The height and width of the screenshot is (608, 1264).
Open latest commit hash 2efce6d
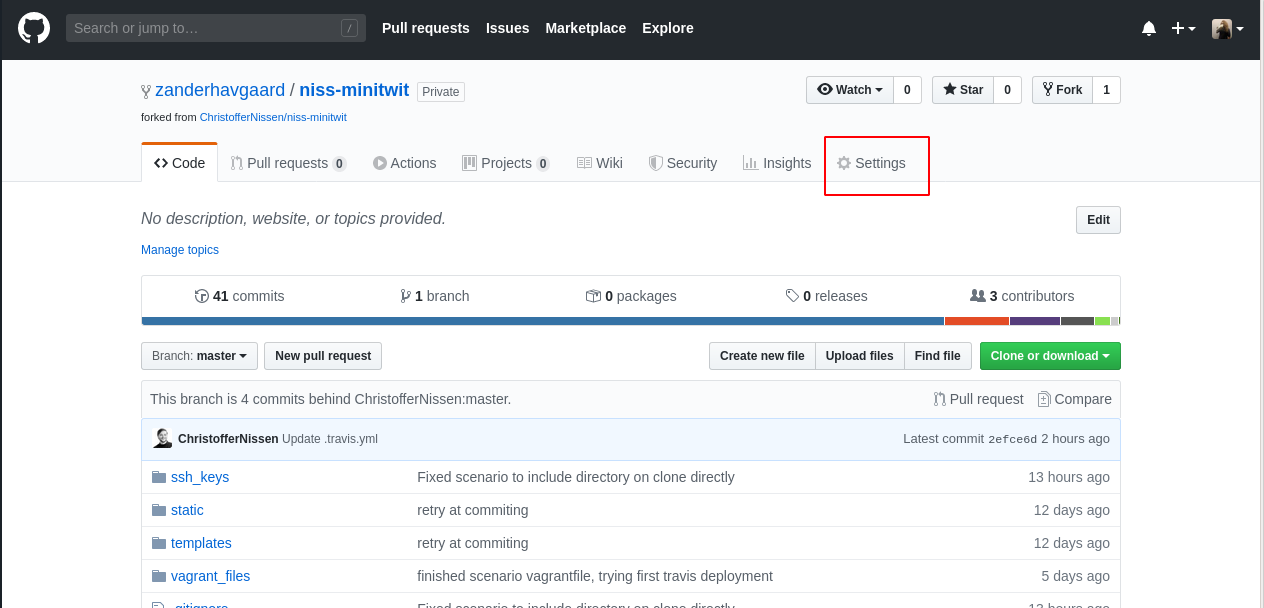1013,439
